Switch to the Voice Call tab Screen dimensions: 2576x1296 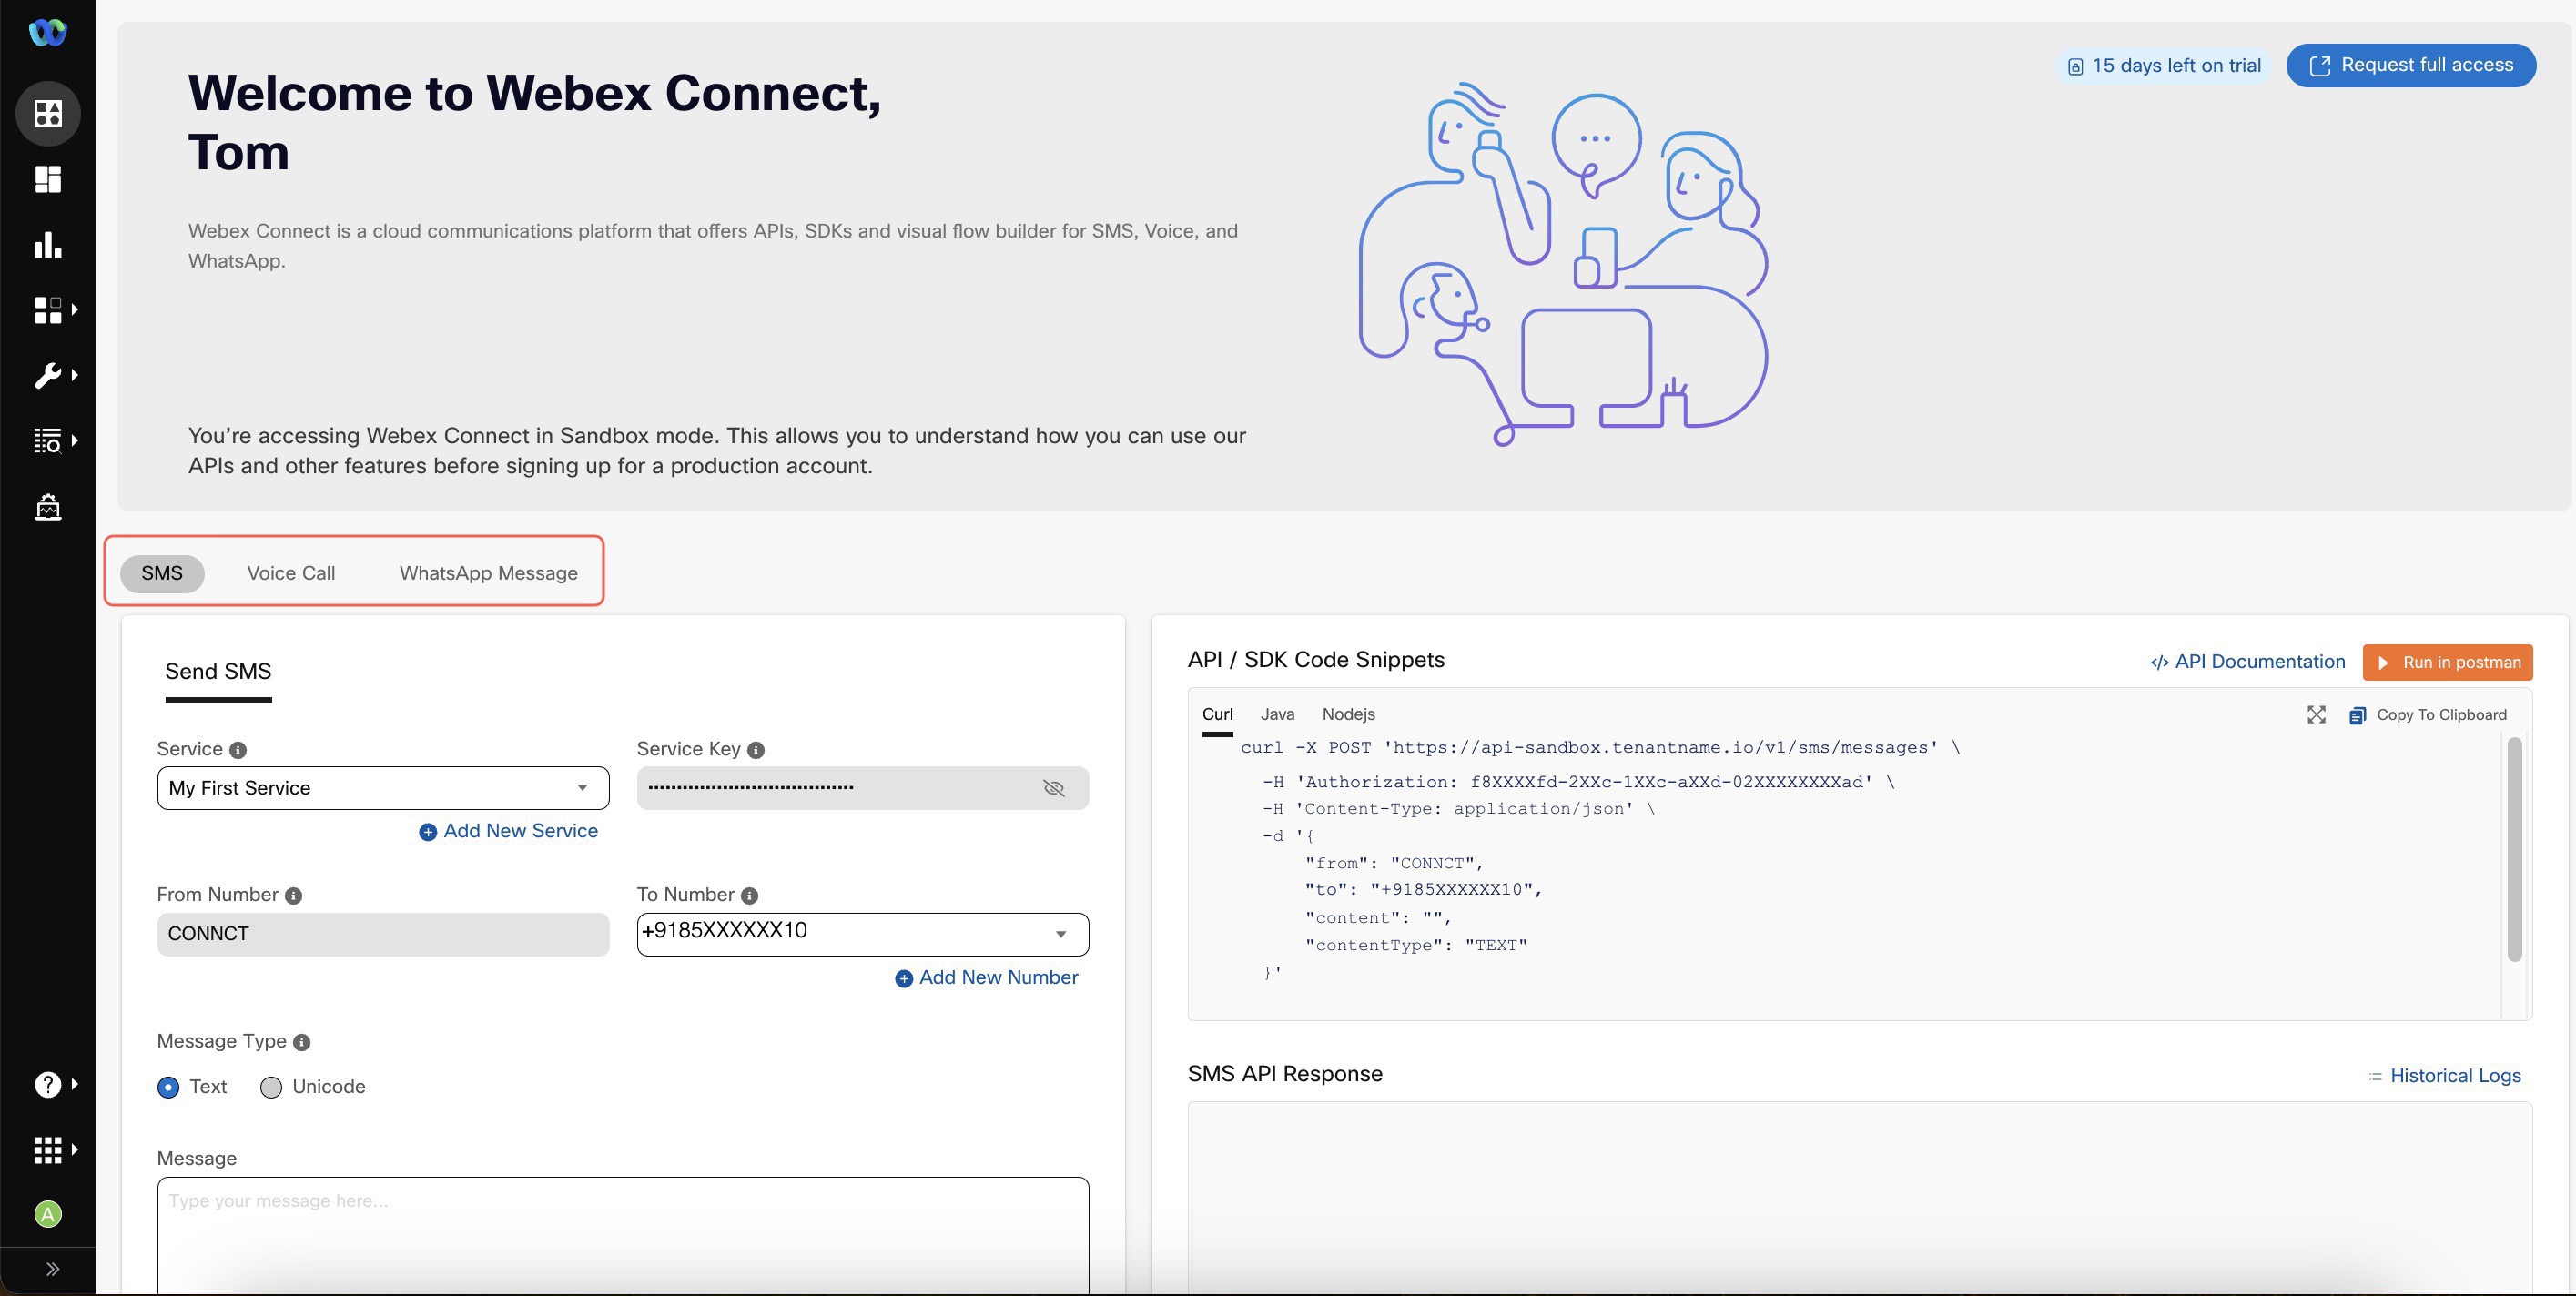(x=291, y=573)
